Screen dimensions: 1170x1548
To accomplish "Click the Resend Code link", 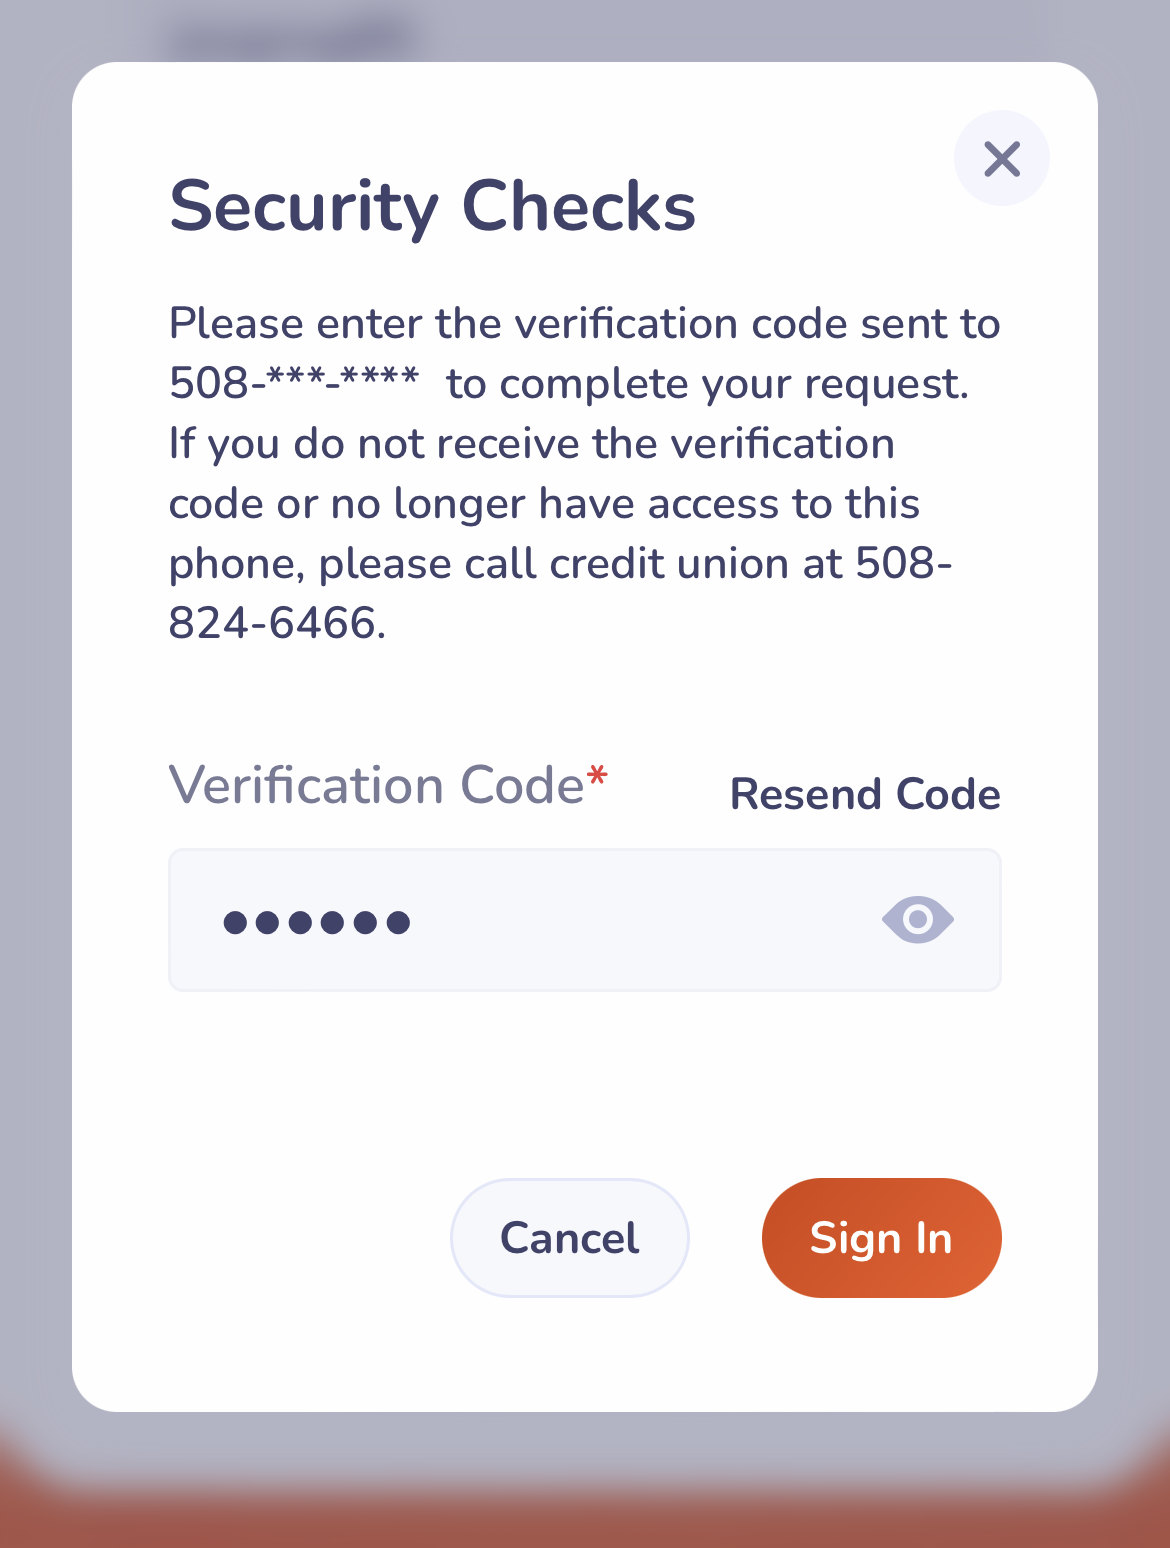I will pos(865,794).
